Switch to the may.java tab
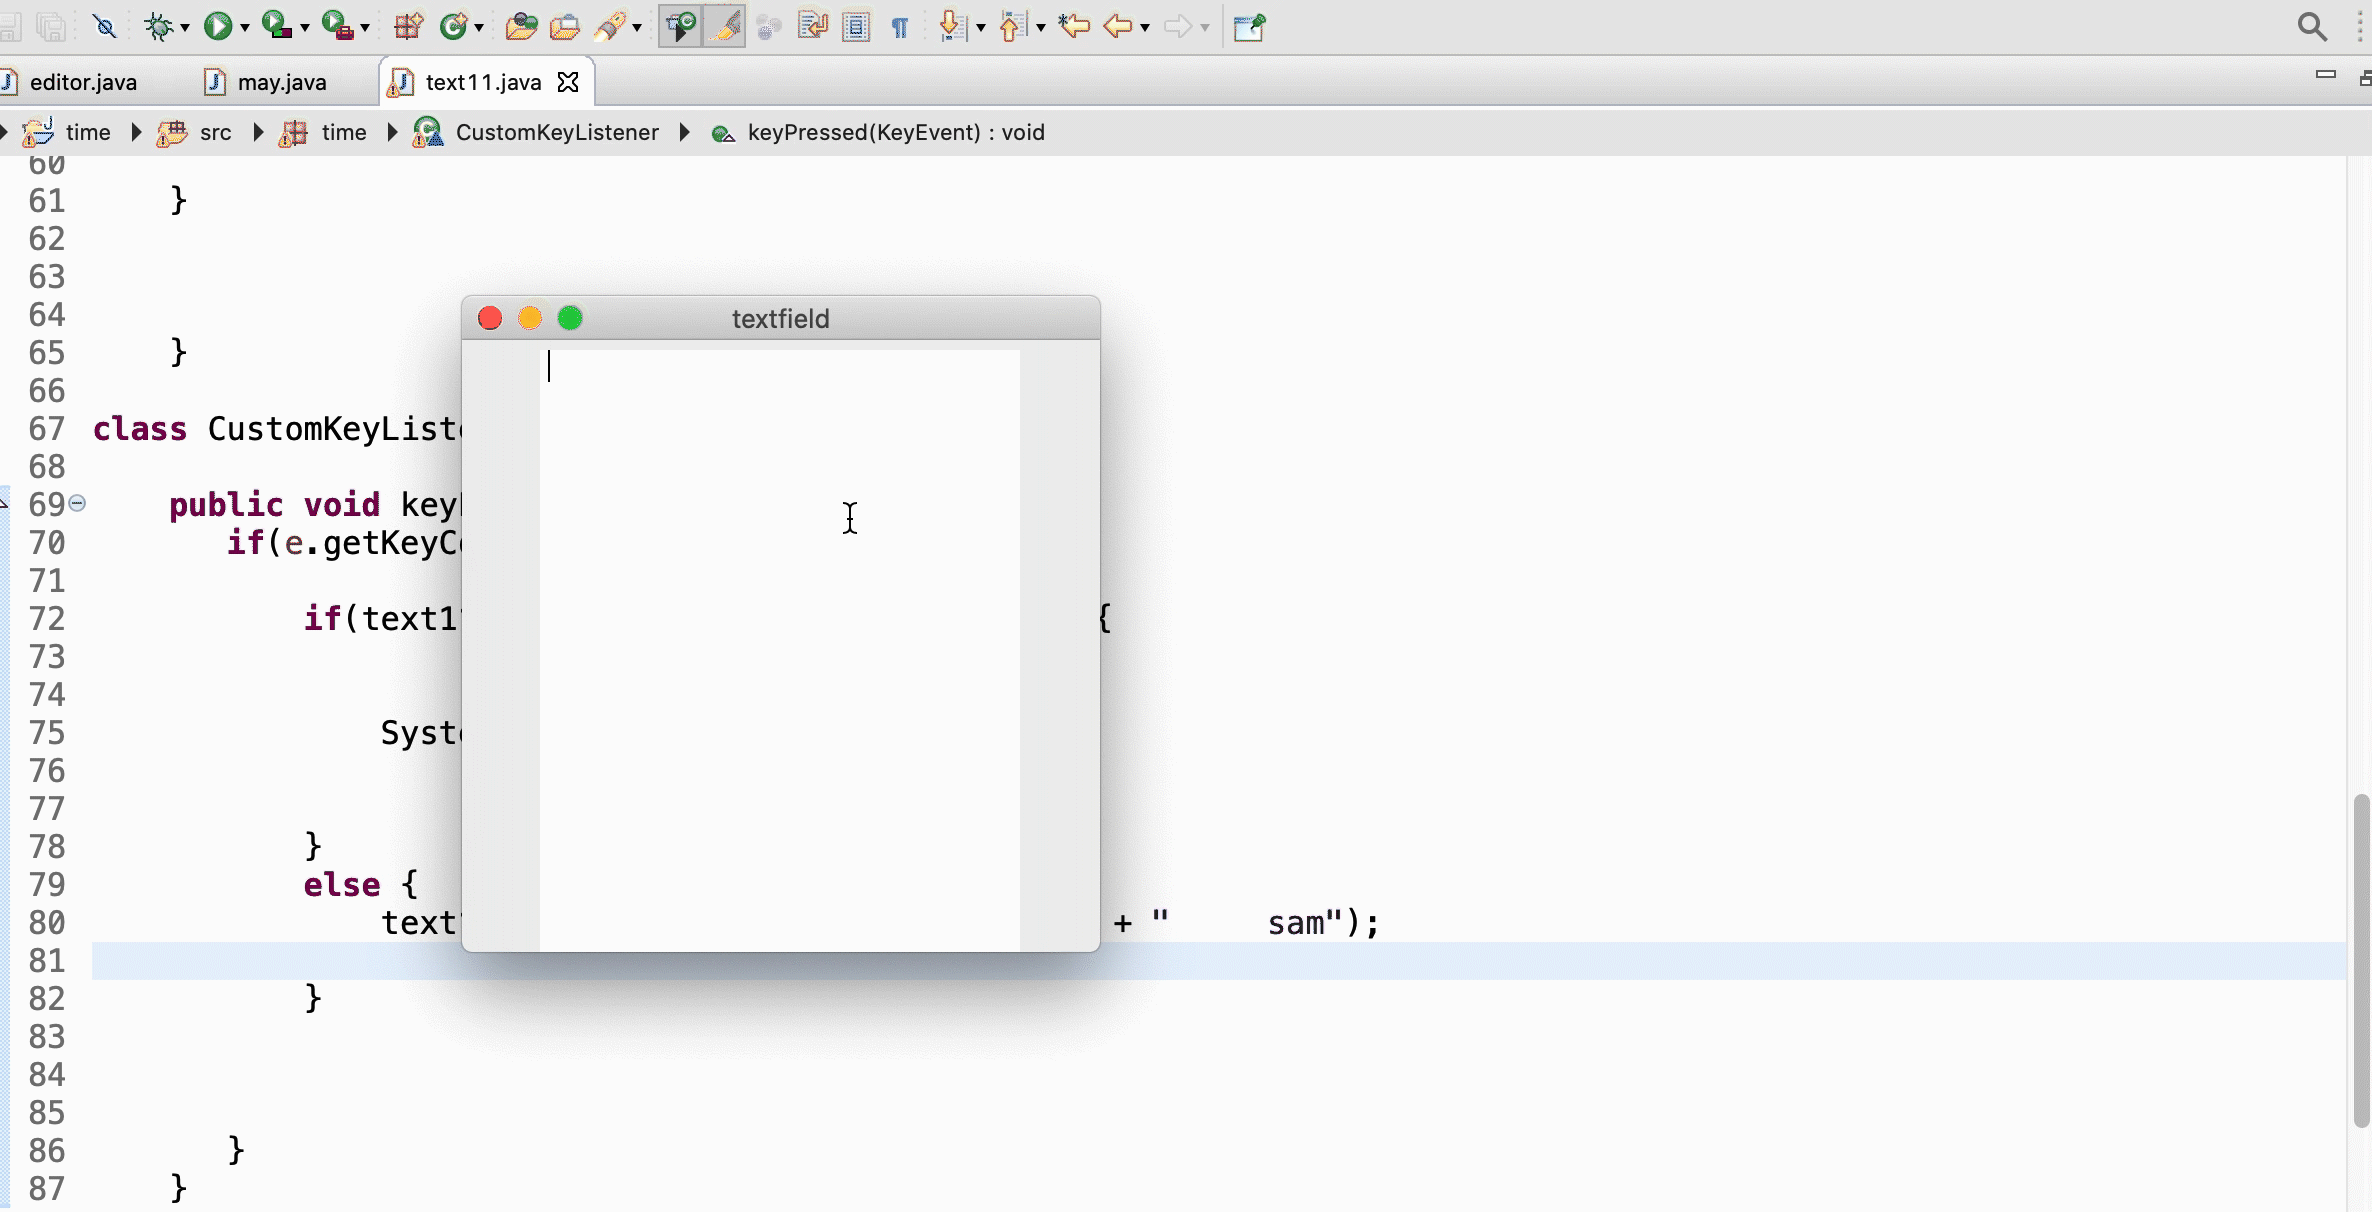 pyautogui.click(x=280, y=82)
